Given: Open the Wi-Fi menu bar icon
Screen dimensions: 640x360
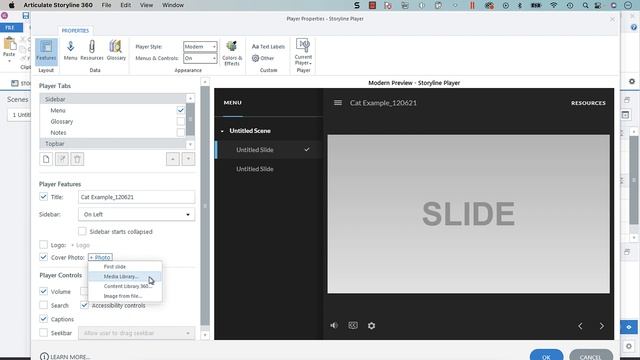Looking at the screenshot, I should point(553,5).
